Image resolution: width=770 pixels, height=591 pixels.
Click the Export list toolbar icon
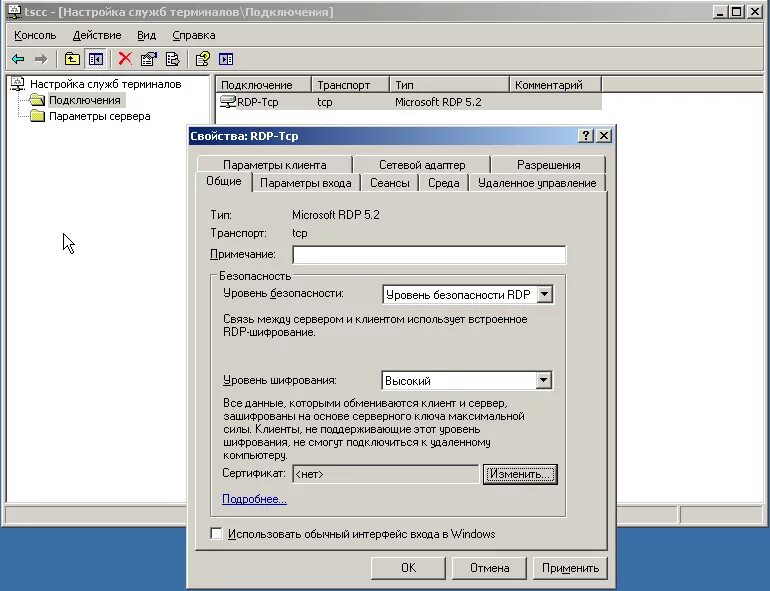click(172, 59)
